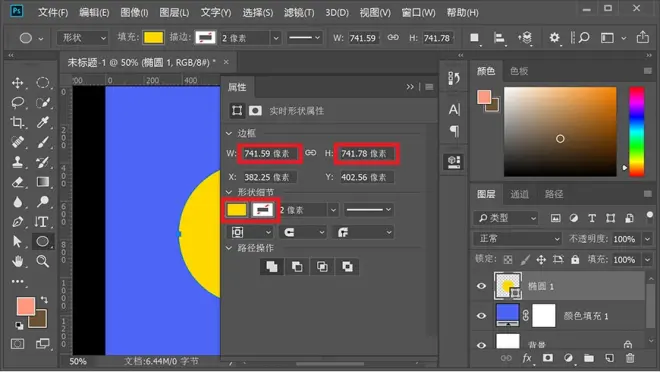Image resolution: width=660 pixels, height=372 pixels.
Task: Click Exclude Overlapping Shapes in path operations
Action: 348,266
